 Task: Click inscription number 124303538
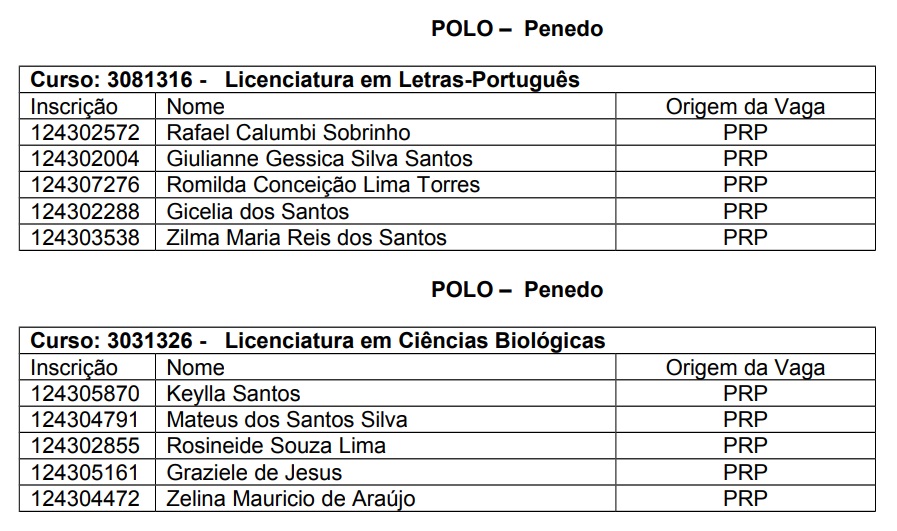tap(85, 238)
